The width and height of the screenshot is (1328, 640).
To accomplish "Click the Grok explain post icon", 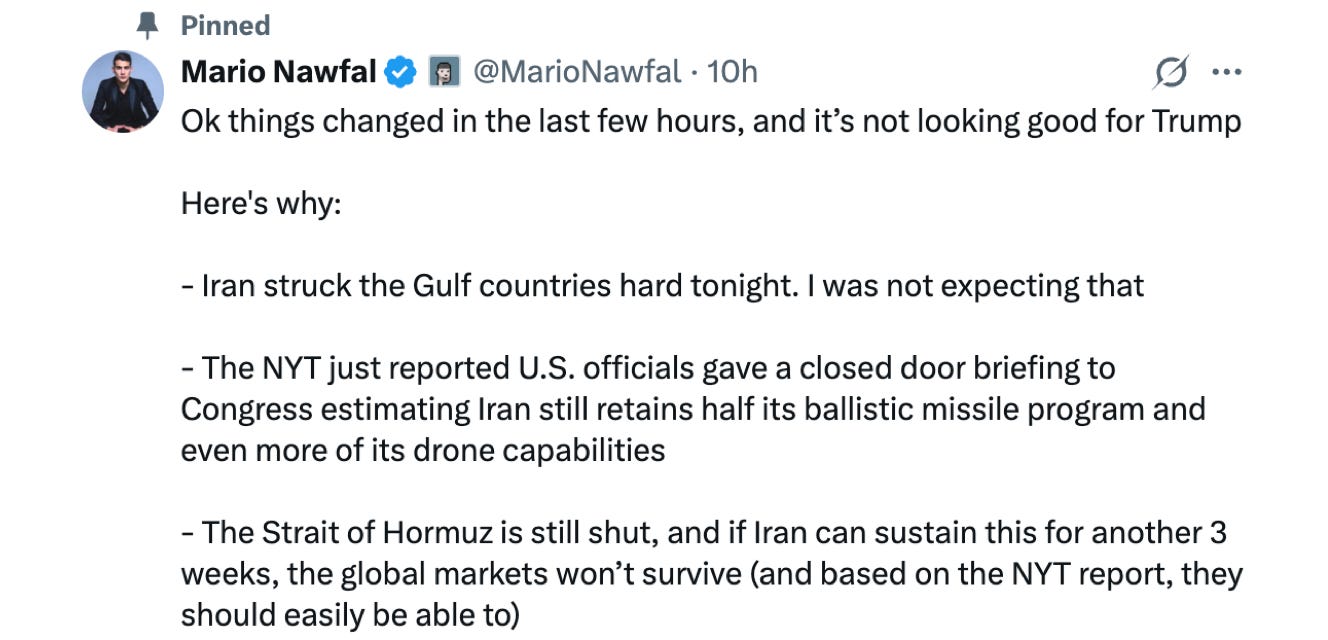I will 1171,72.
